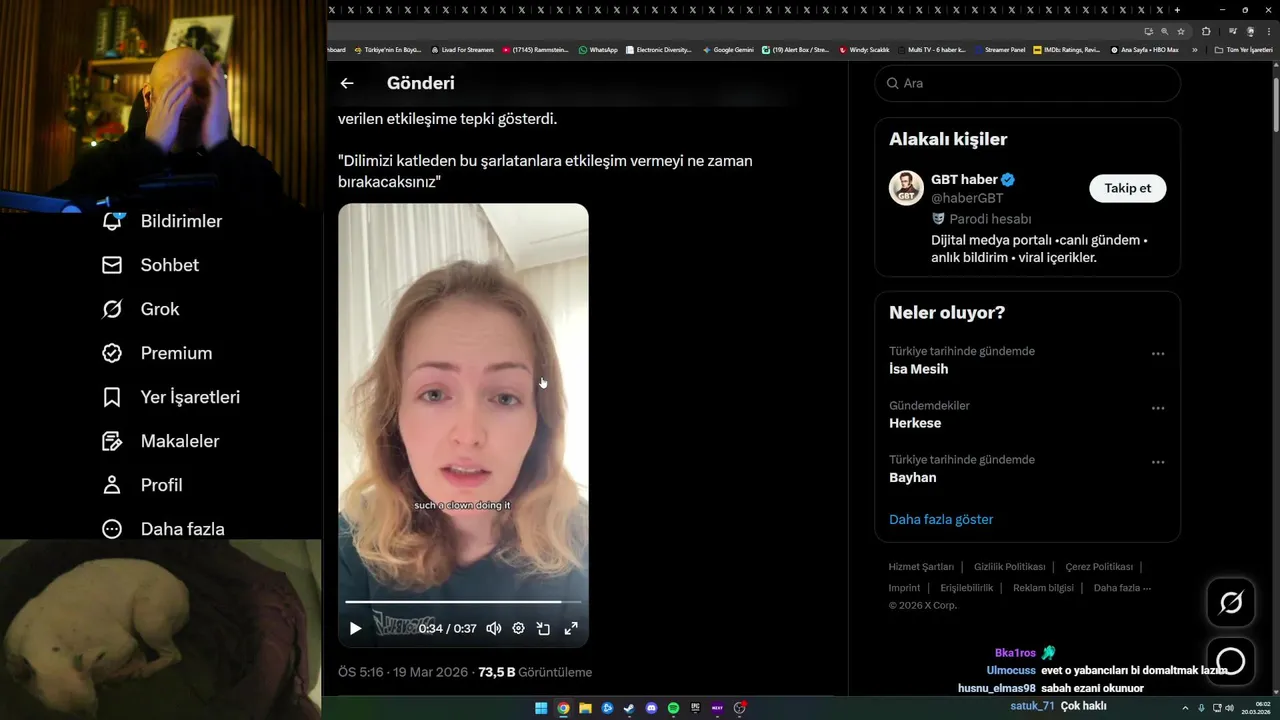
Task: Click Daha fazla göster link
Action: pyautogui.click(x=941, y=519)
